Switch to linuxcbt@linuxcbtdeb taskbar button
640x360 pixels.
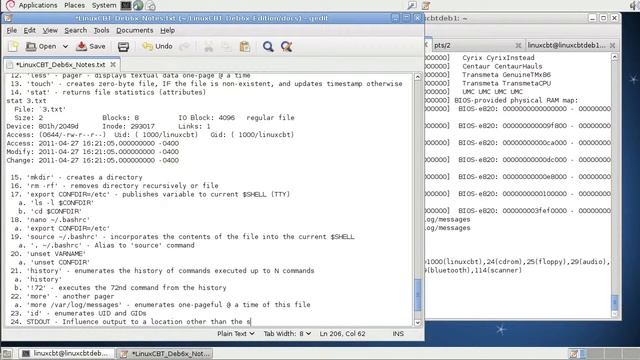(66, 353)
